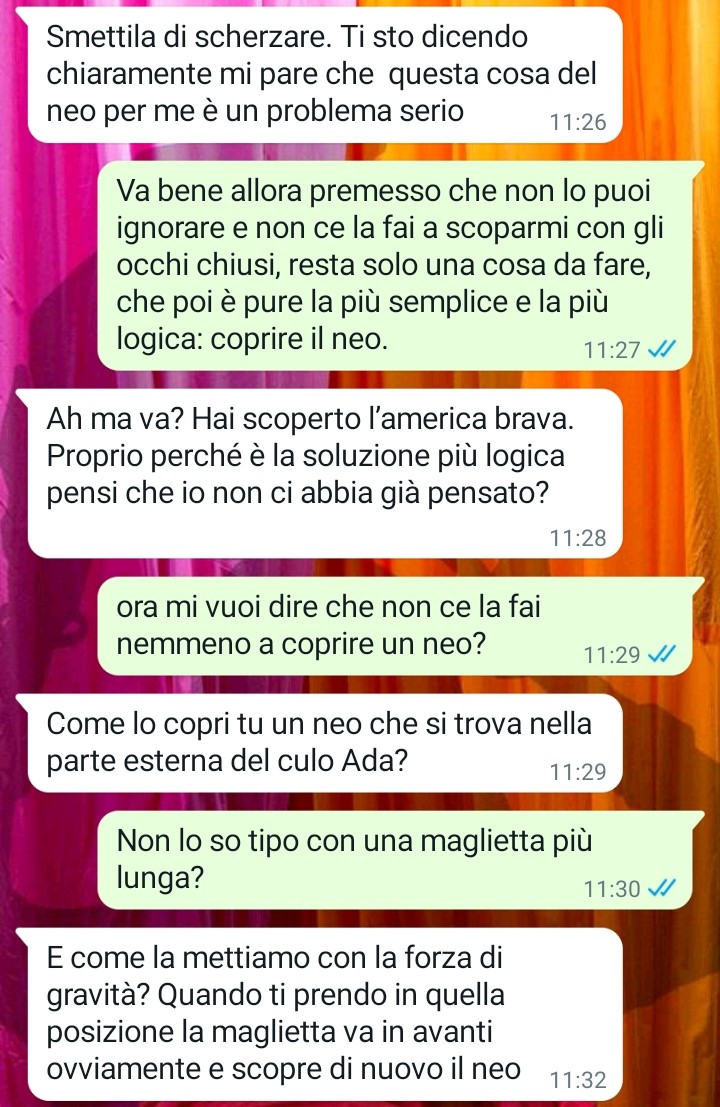Tap the double-check read receipt at 11:30
This screenshot has height=1107, width=720.
pyautogui.click(x=662, y=888)
